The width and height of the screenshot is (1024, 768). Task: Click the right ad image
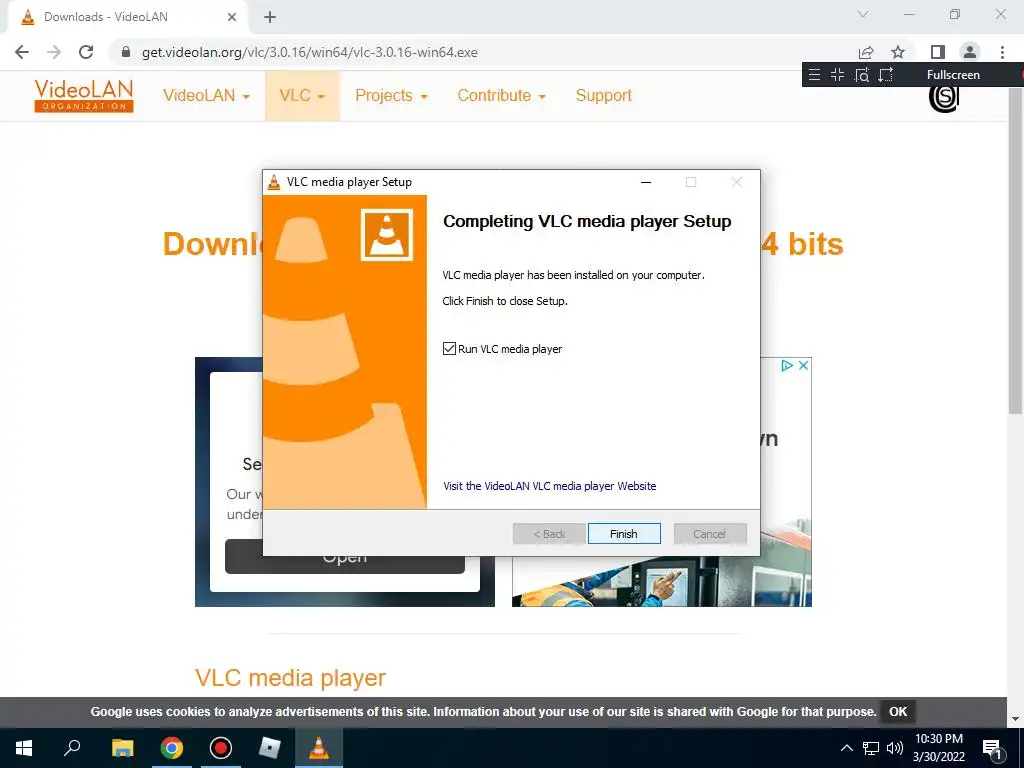[662, 581]
